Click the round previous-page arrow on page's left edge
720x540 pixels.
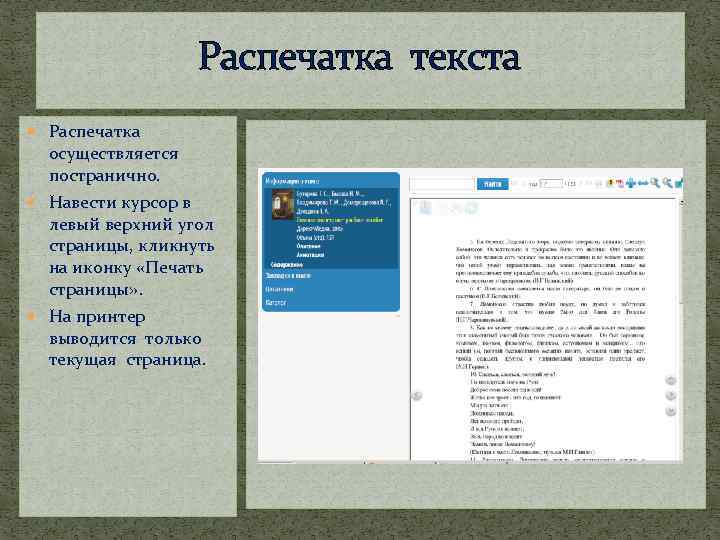tap(417, 396)
